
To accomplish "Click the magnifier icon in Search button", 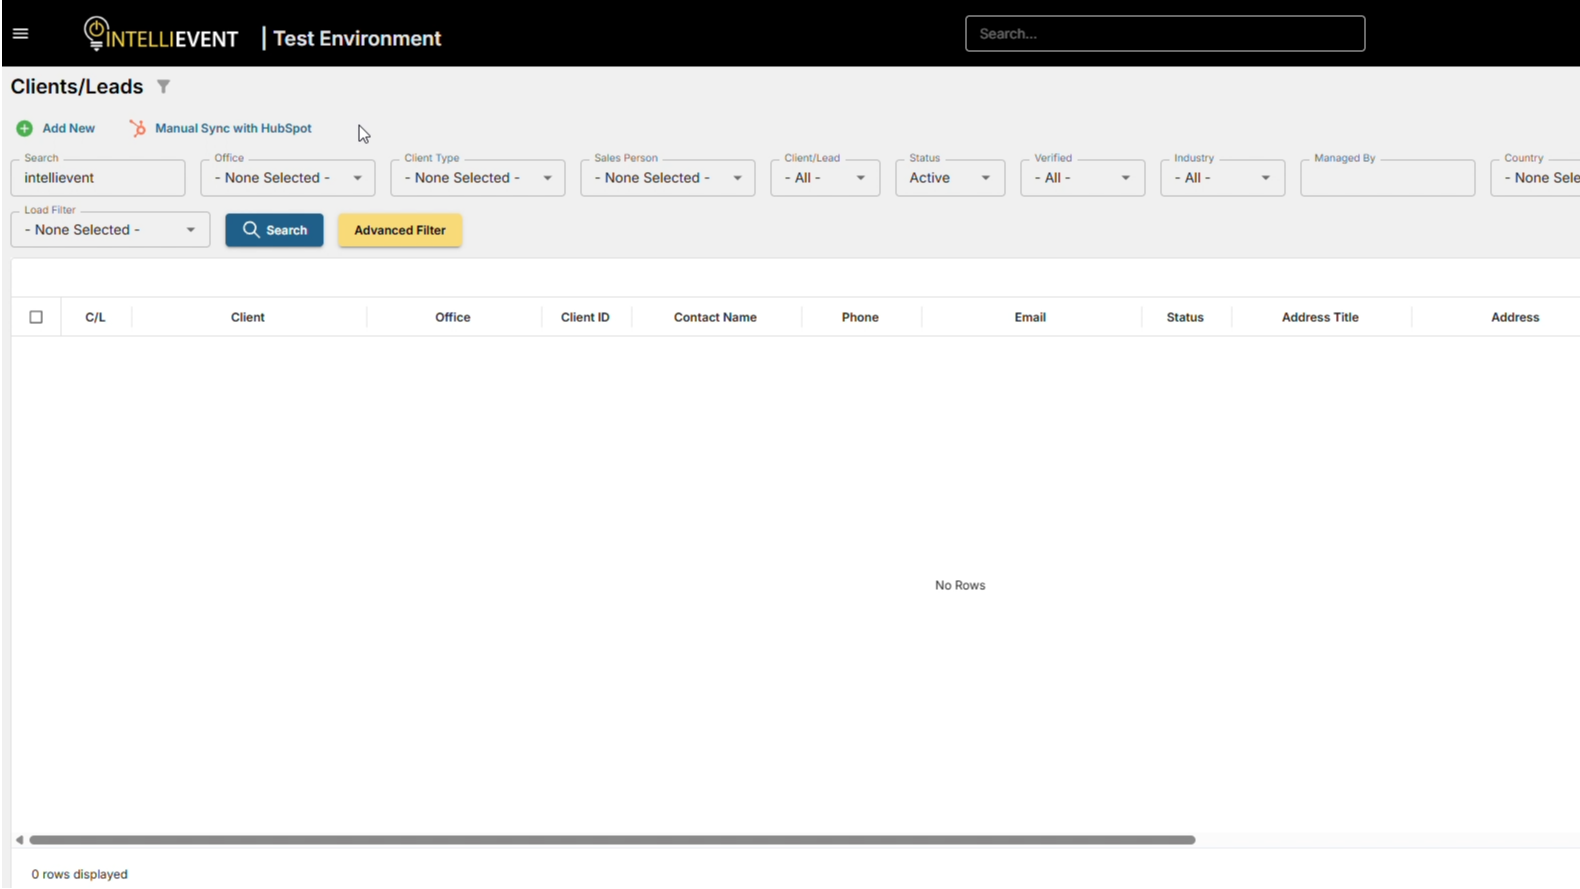I will pos(251,229).
